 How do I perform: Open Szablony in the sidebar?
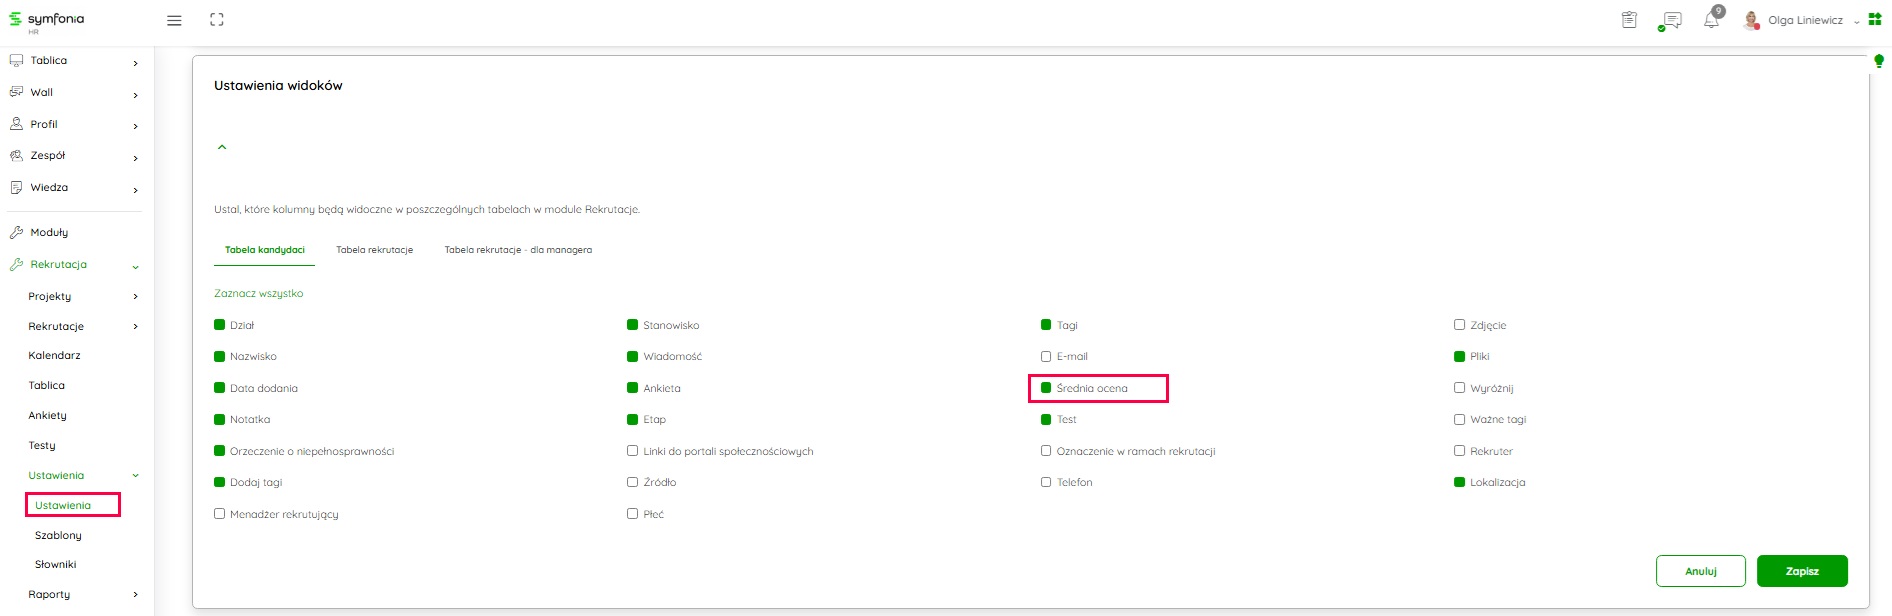click(58, 535)
